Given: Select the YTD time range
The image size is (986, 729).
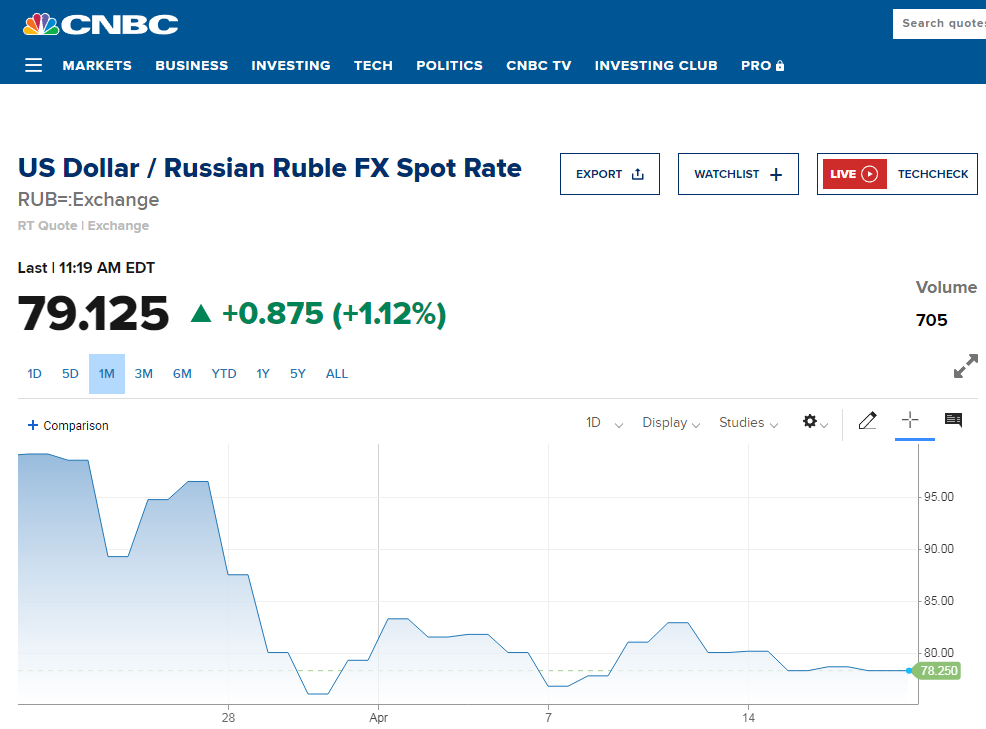Looking at the screenshot, I should (x=224, y=374).
